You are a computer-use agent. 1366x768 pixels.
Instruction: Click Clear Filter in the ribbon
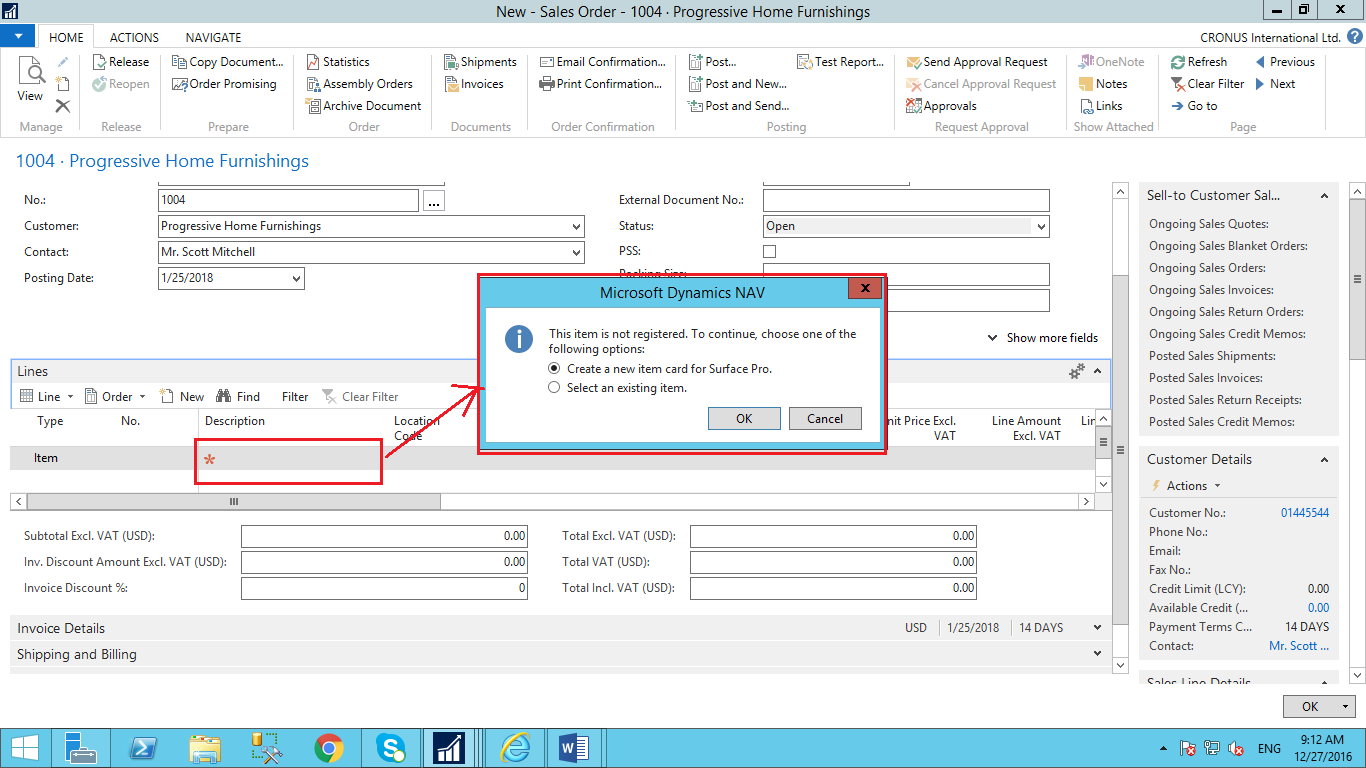pyautogui.click(x=1207, y=84)
